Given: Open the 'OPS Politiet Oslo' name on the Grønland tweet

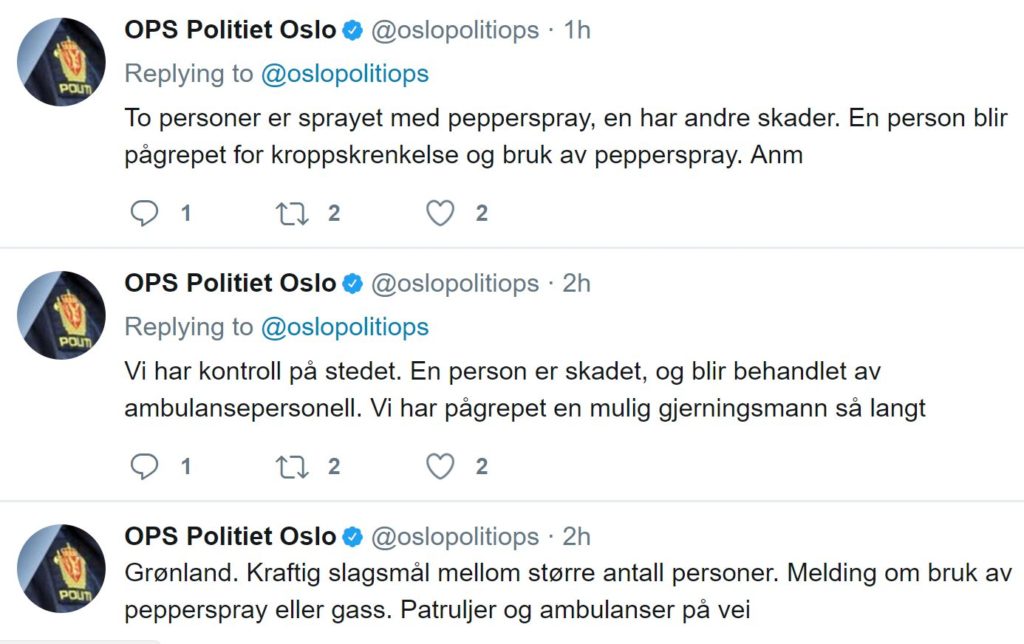Looking at the screenshot, I should click(230, 536).
